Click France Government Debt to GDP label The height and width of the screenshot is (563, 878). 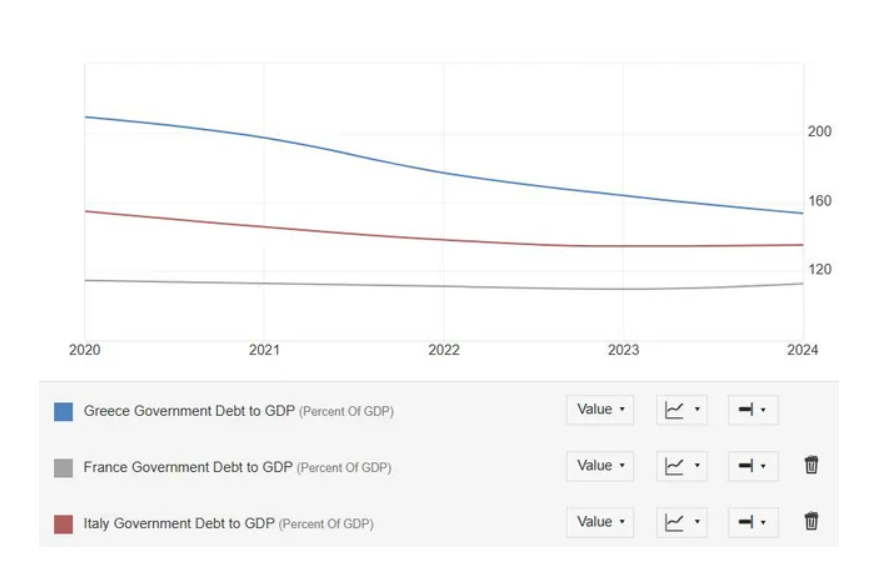[x=188, y=467]
